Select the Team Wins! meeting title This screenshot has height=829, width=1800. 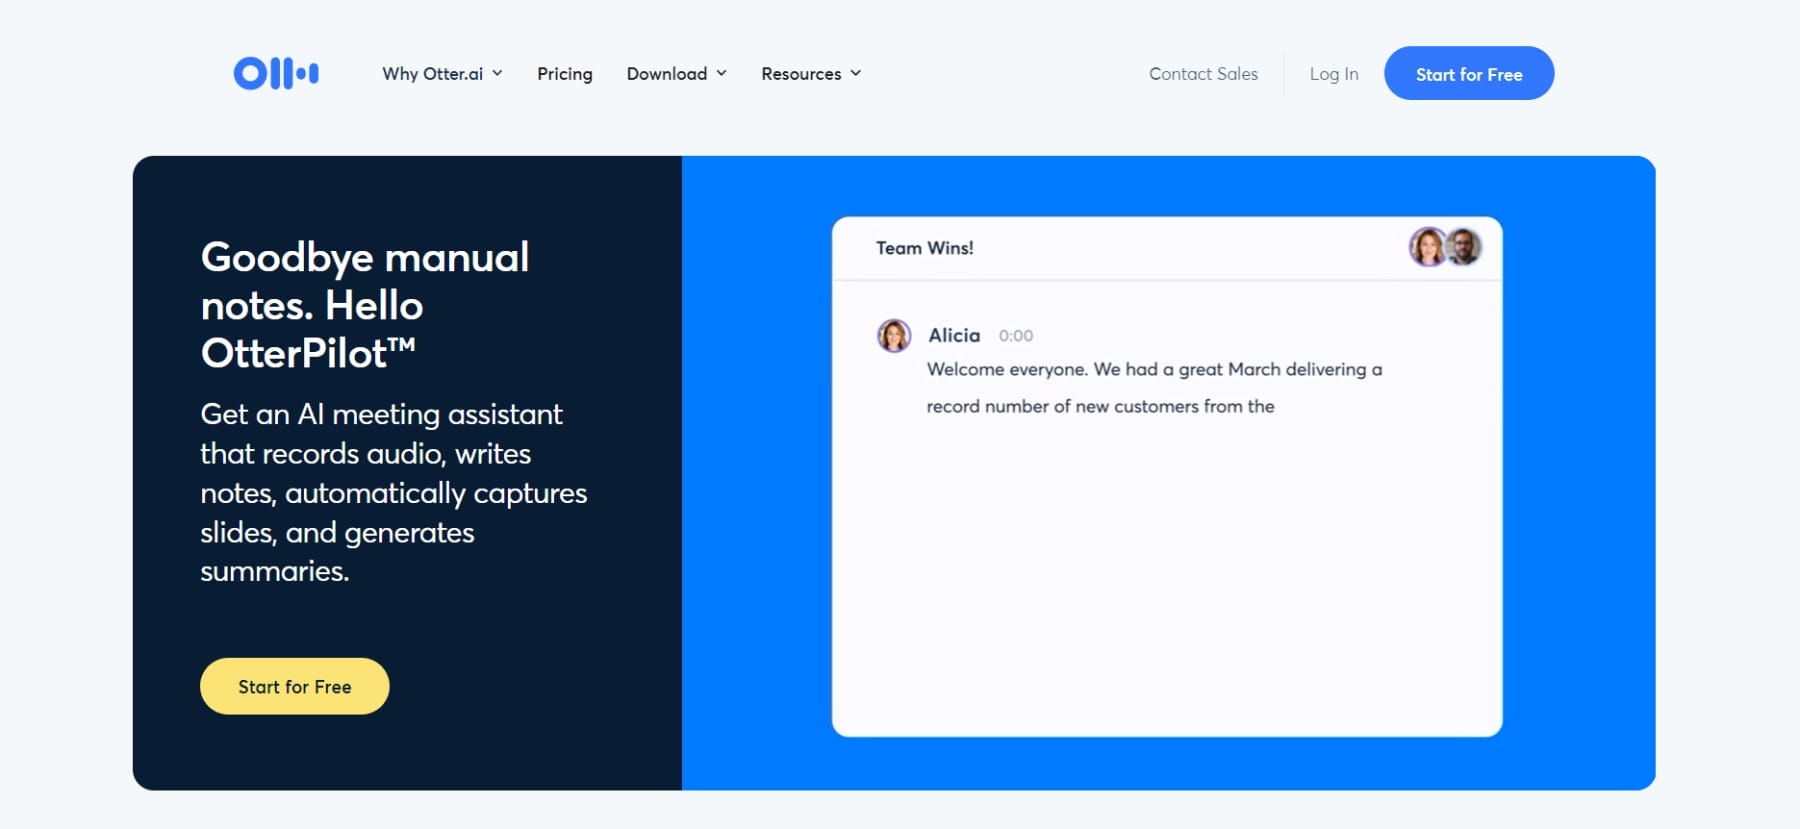tap(924, 248)
